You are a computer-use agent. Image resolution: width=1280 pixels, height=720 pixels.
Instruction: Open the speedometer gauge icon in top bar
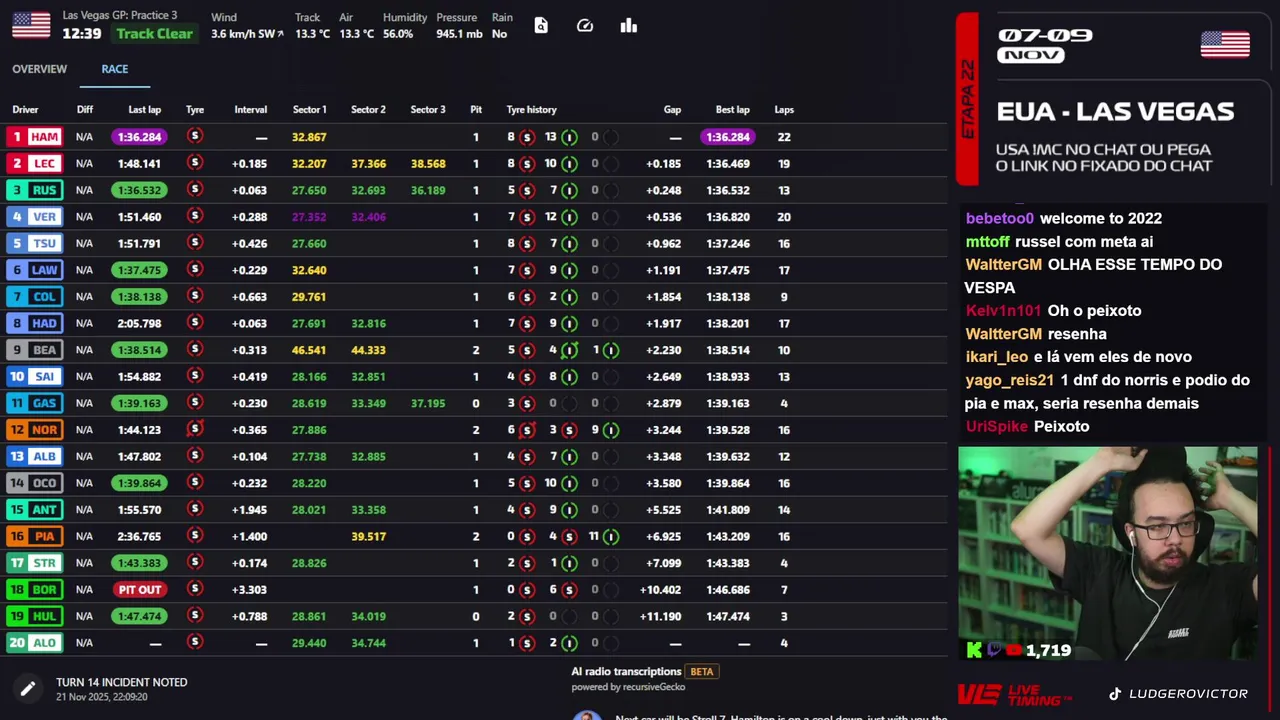585,26
